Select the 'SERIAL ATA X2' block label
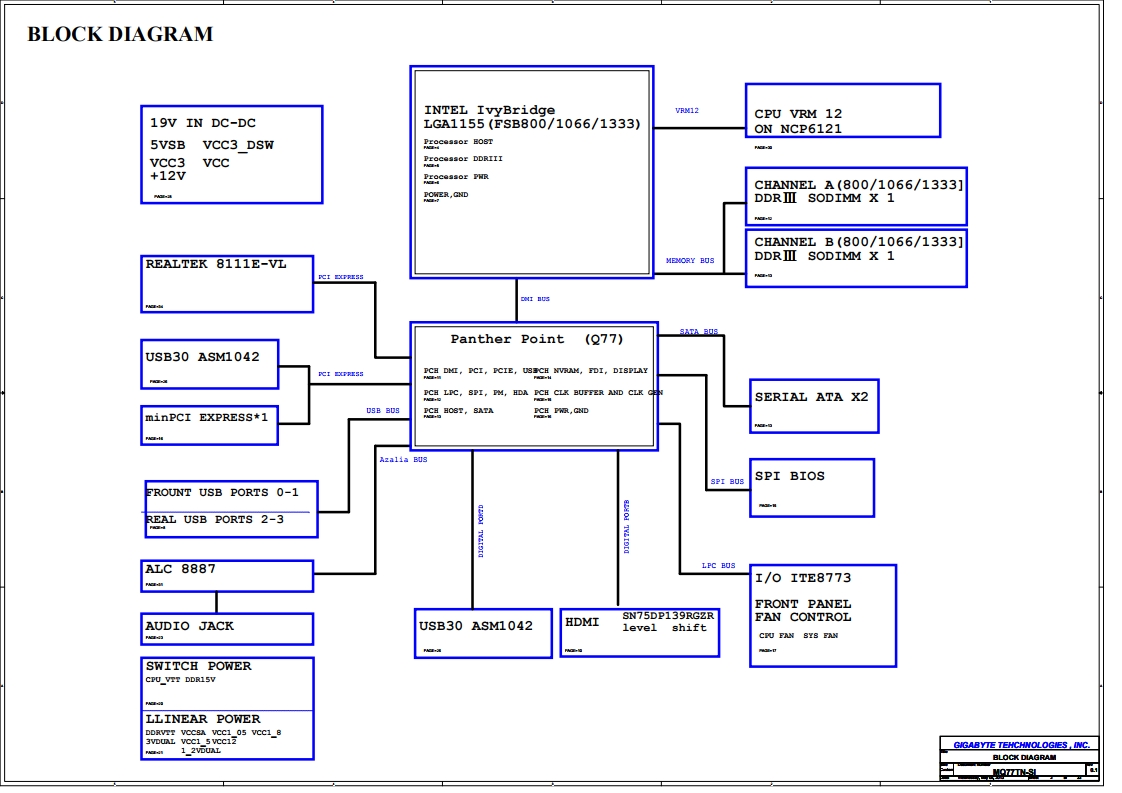1122x793 pixels. click(811, 397)
